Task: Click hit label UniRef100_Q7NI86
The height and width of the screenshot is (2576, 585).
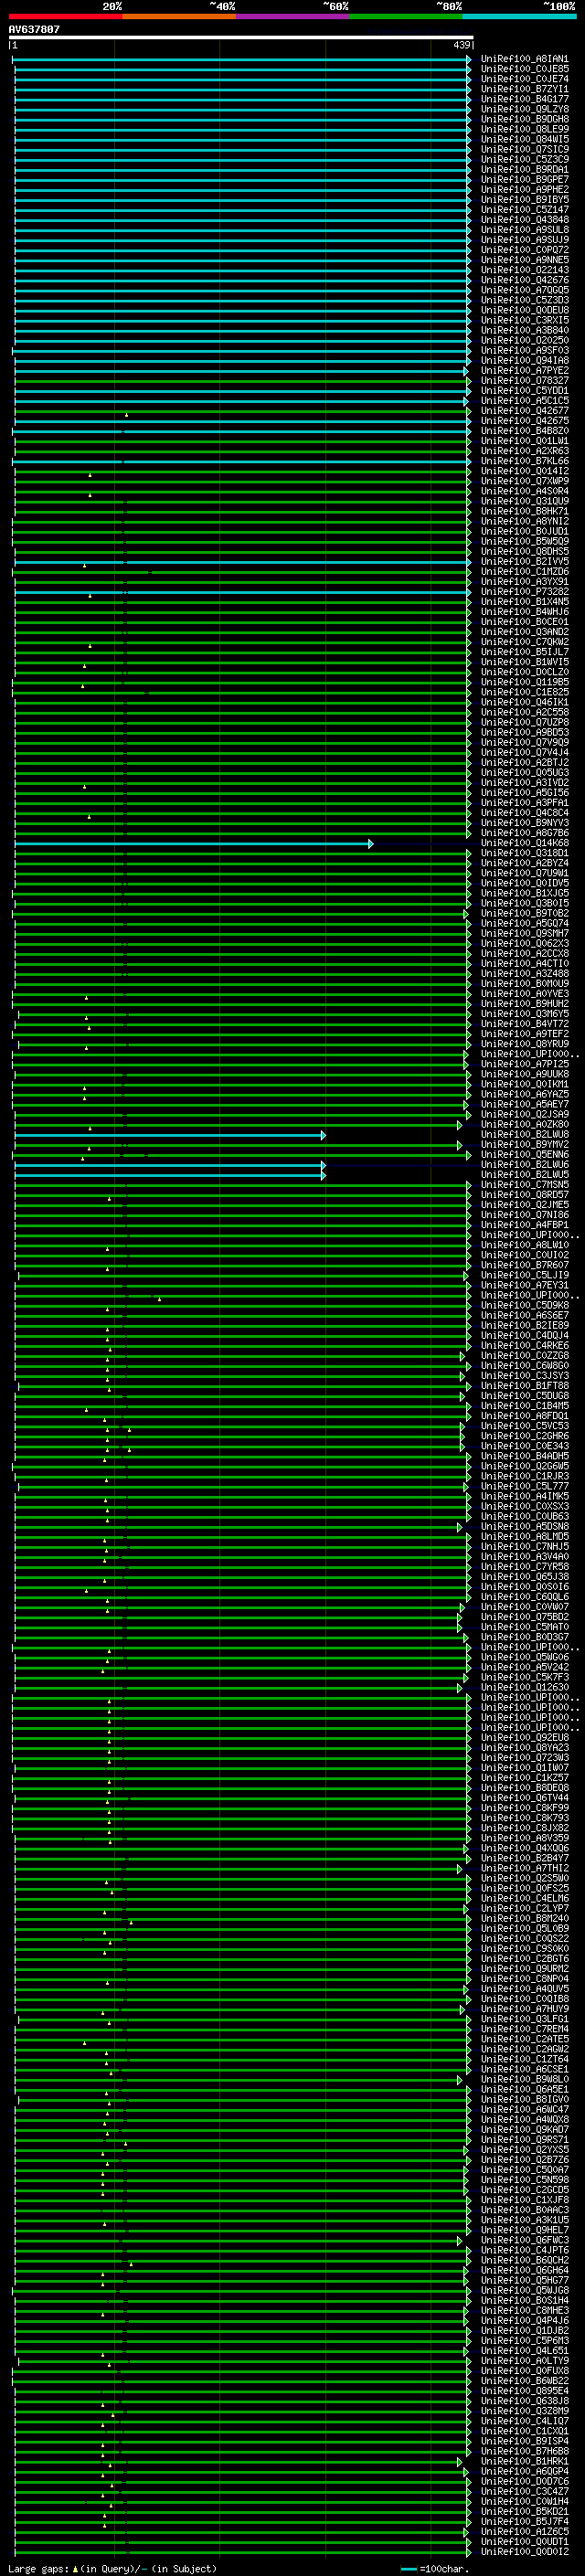Action: (524, 1215)
